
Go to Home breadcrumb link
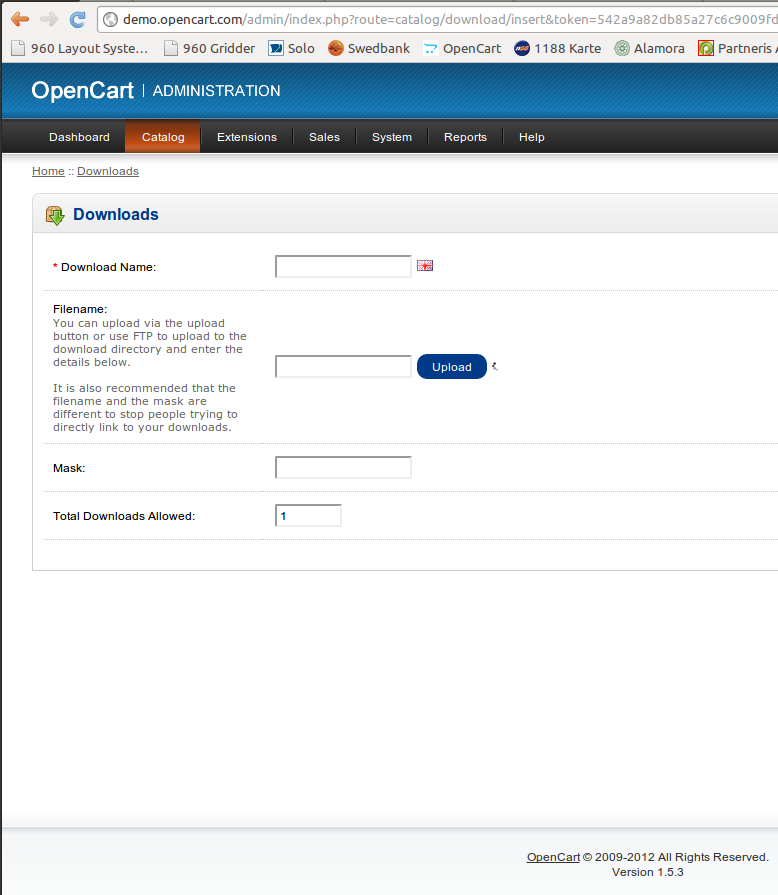coord(48,171)
